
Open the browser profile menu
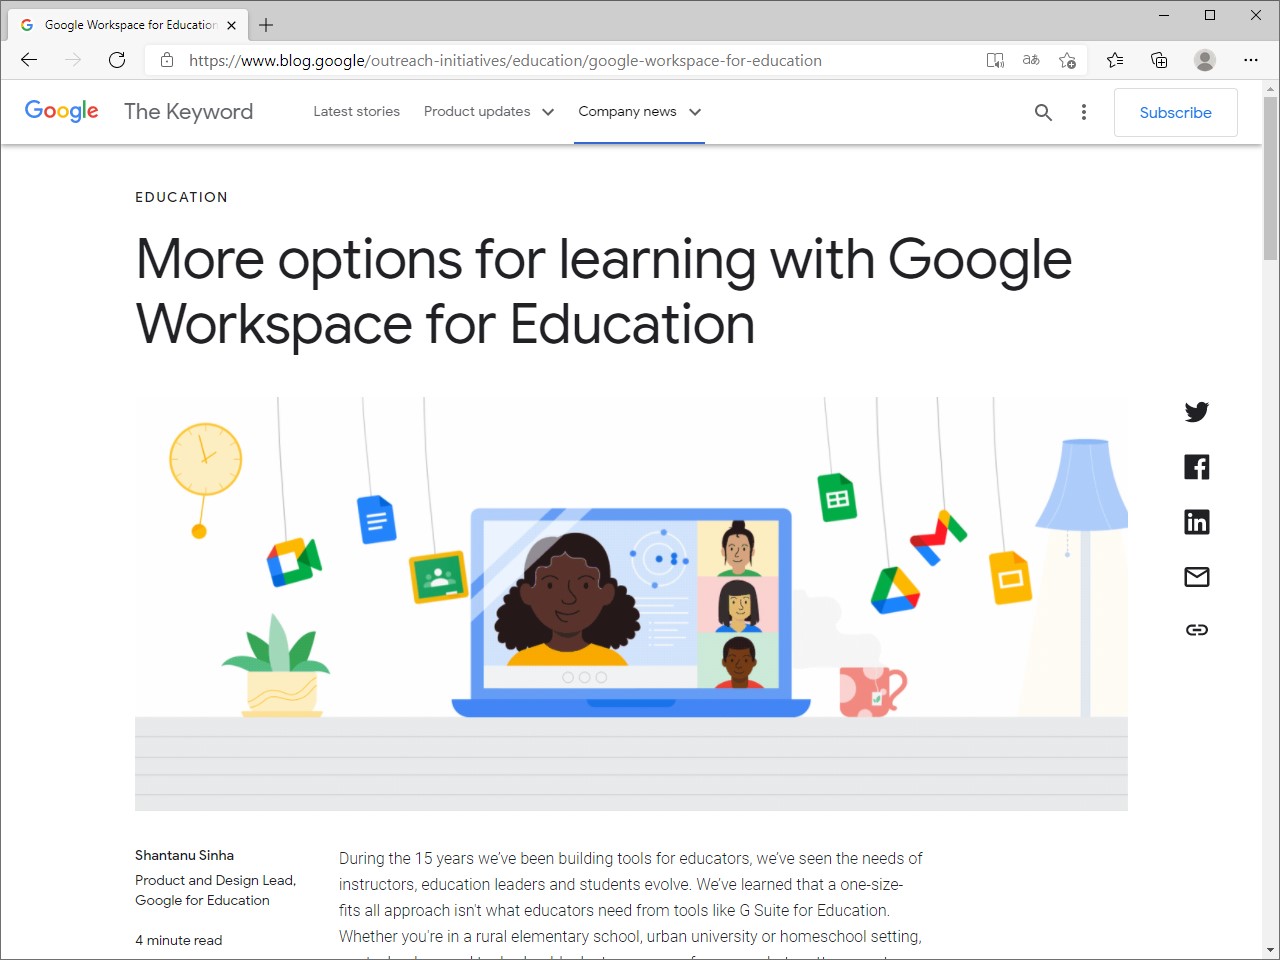[x=1204, y=60]
